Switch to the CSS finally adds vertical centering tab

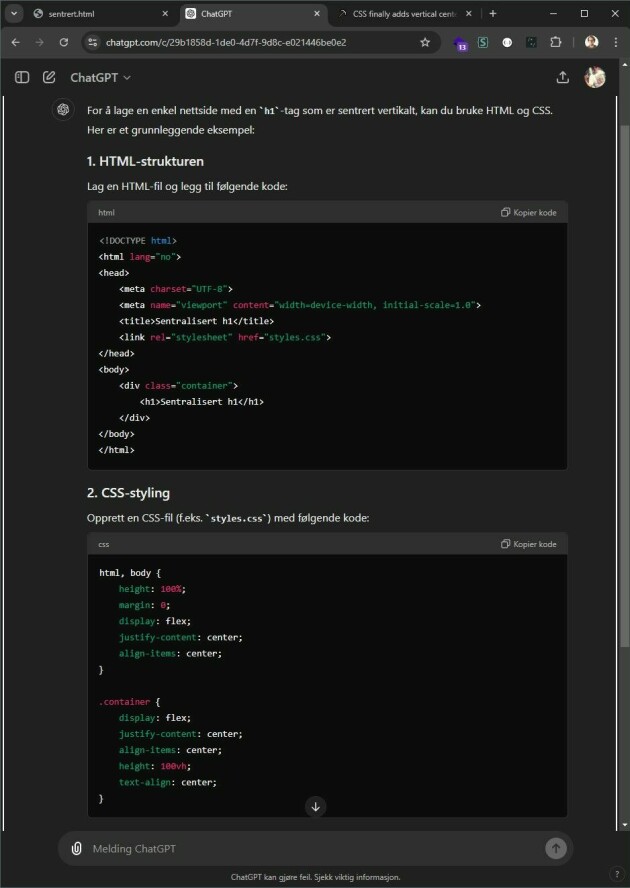point(405,14)
